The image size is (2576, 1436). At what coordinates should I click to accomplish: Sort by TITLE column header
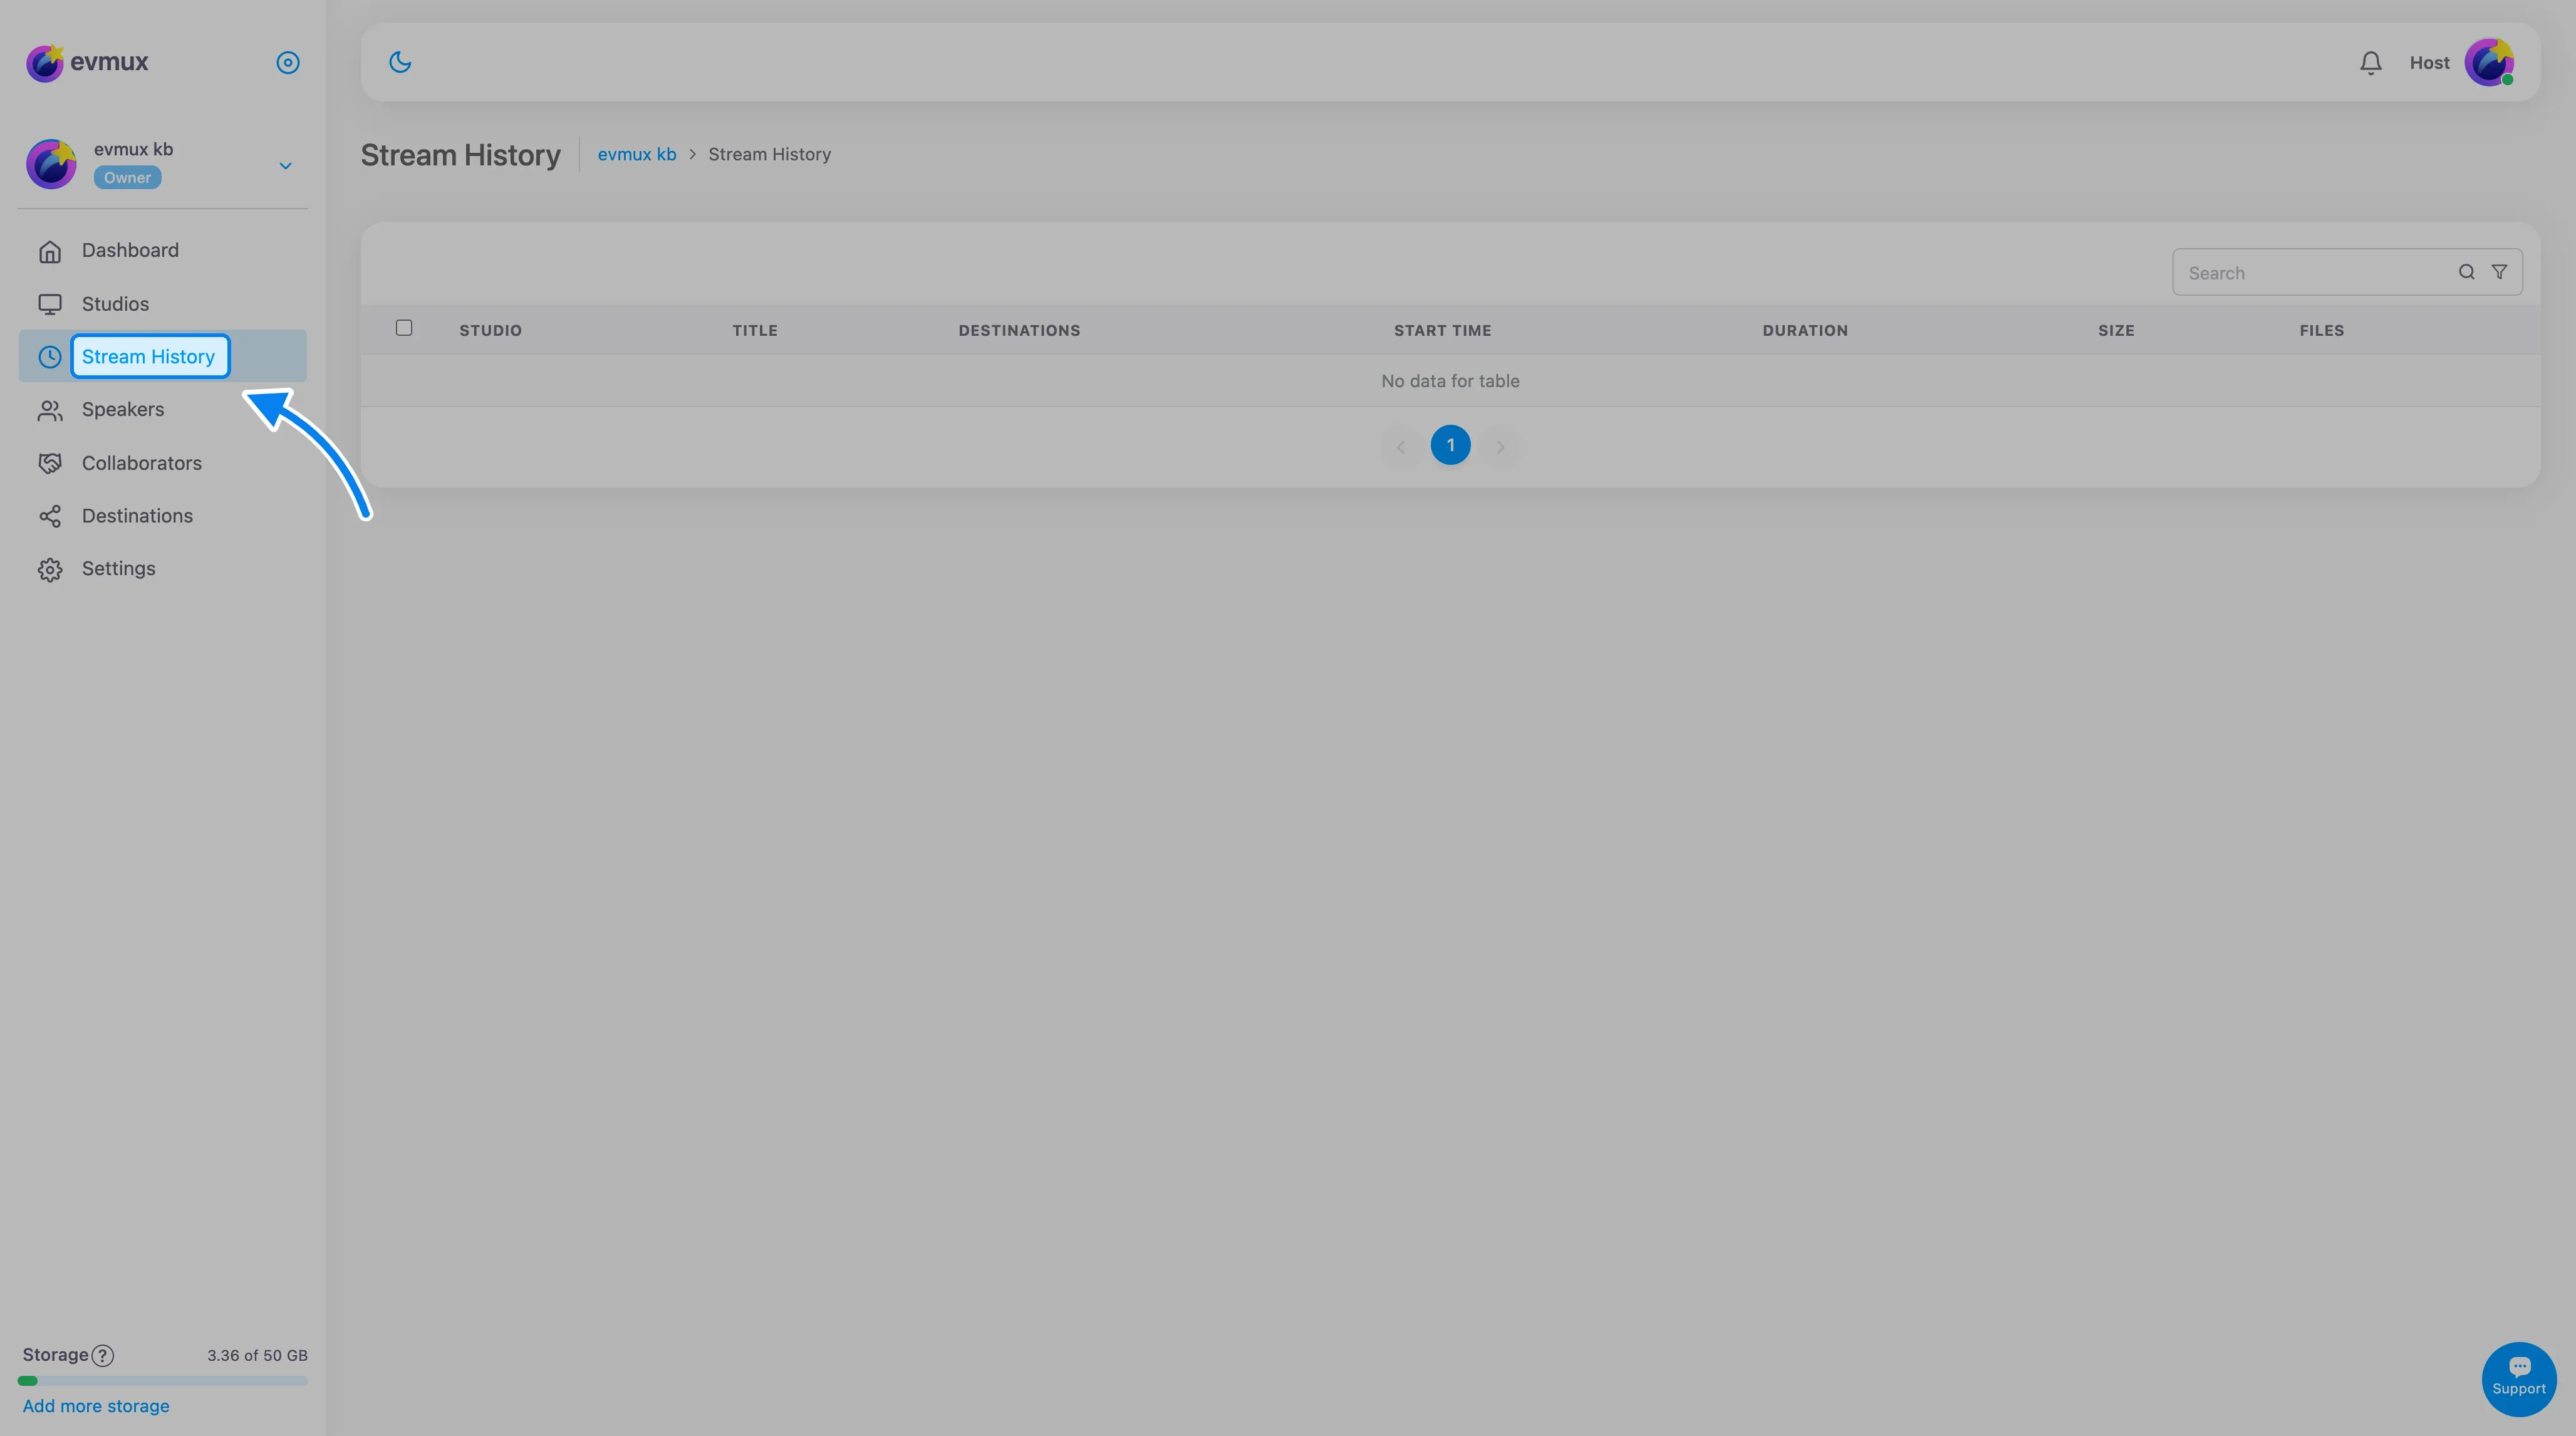754,330
